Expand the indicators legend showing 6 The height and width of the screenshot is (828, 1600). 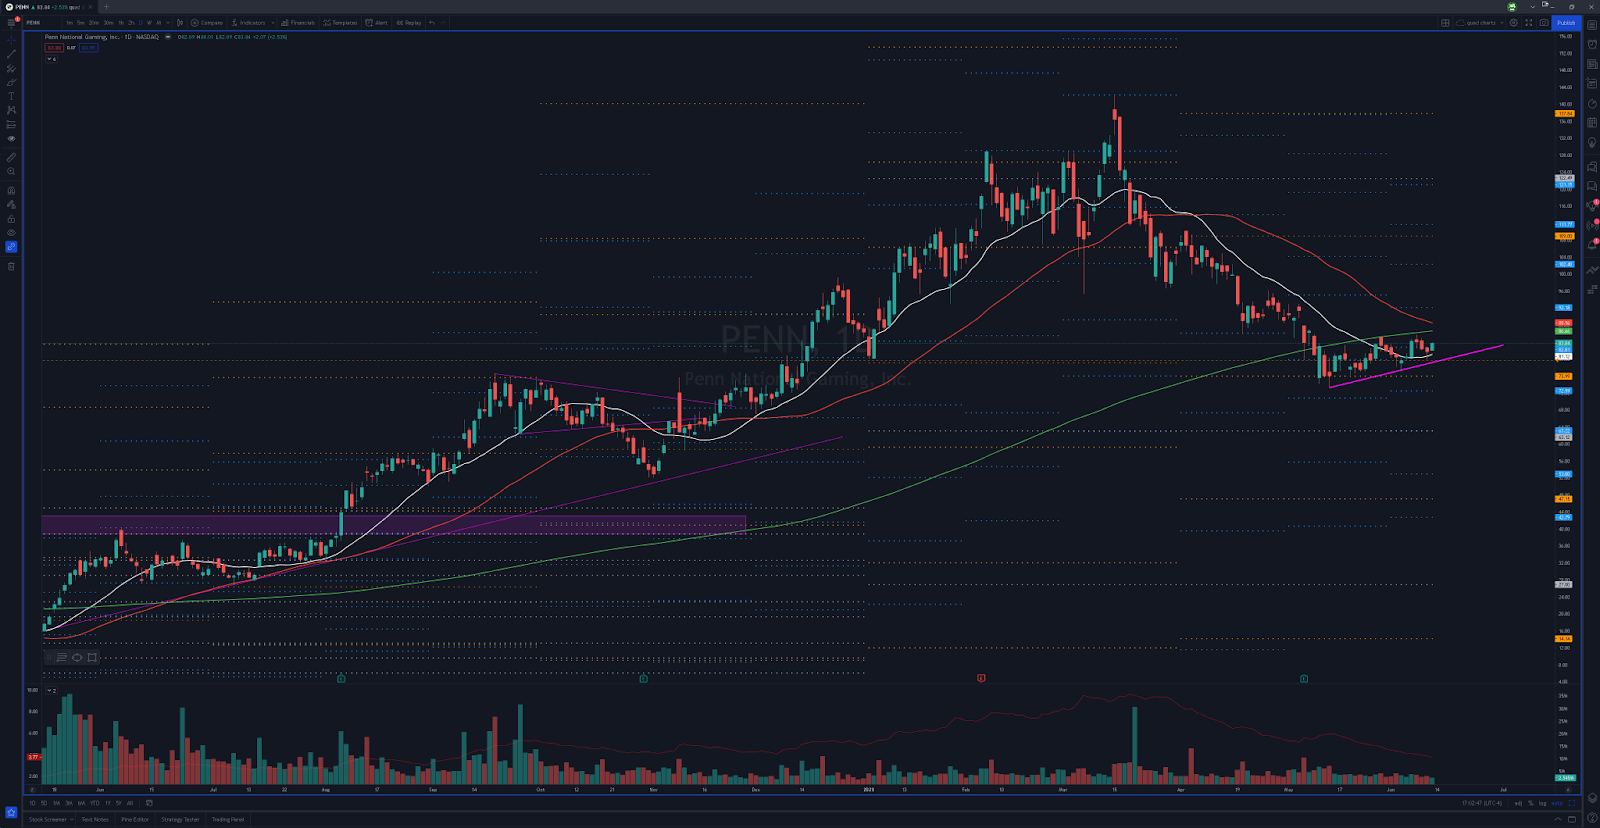click(x=51, y=59)
